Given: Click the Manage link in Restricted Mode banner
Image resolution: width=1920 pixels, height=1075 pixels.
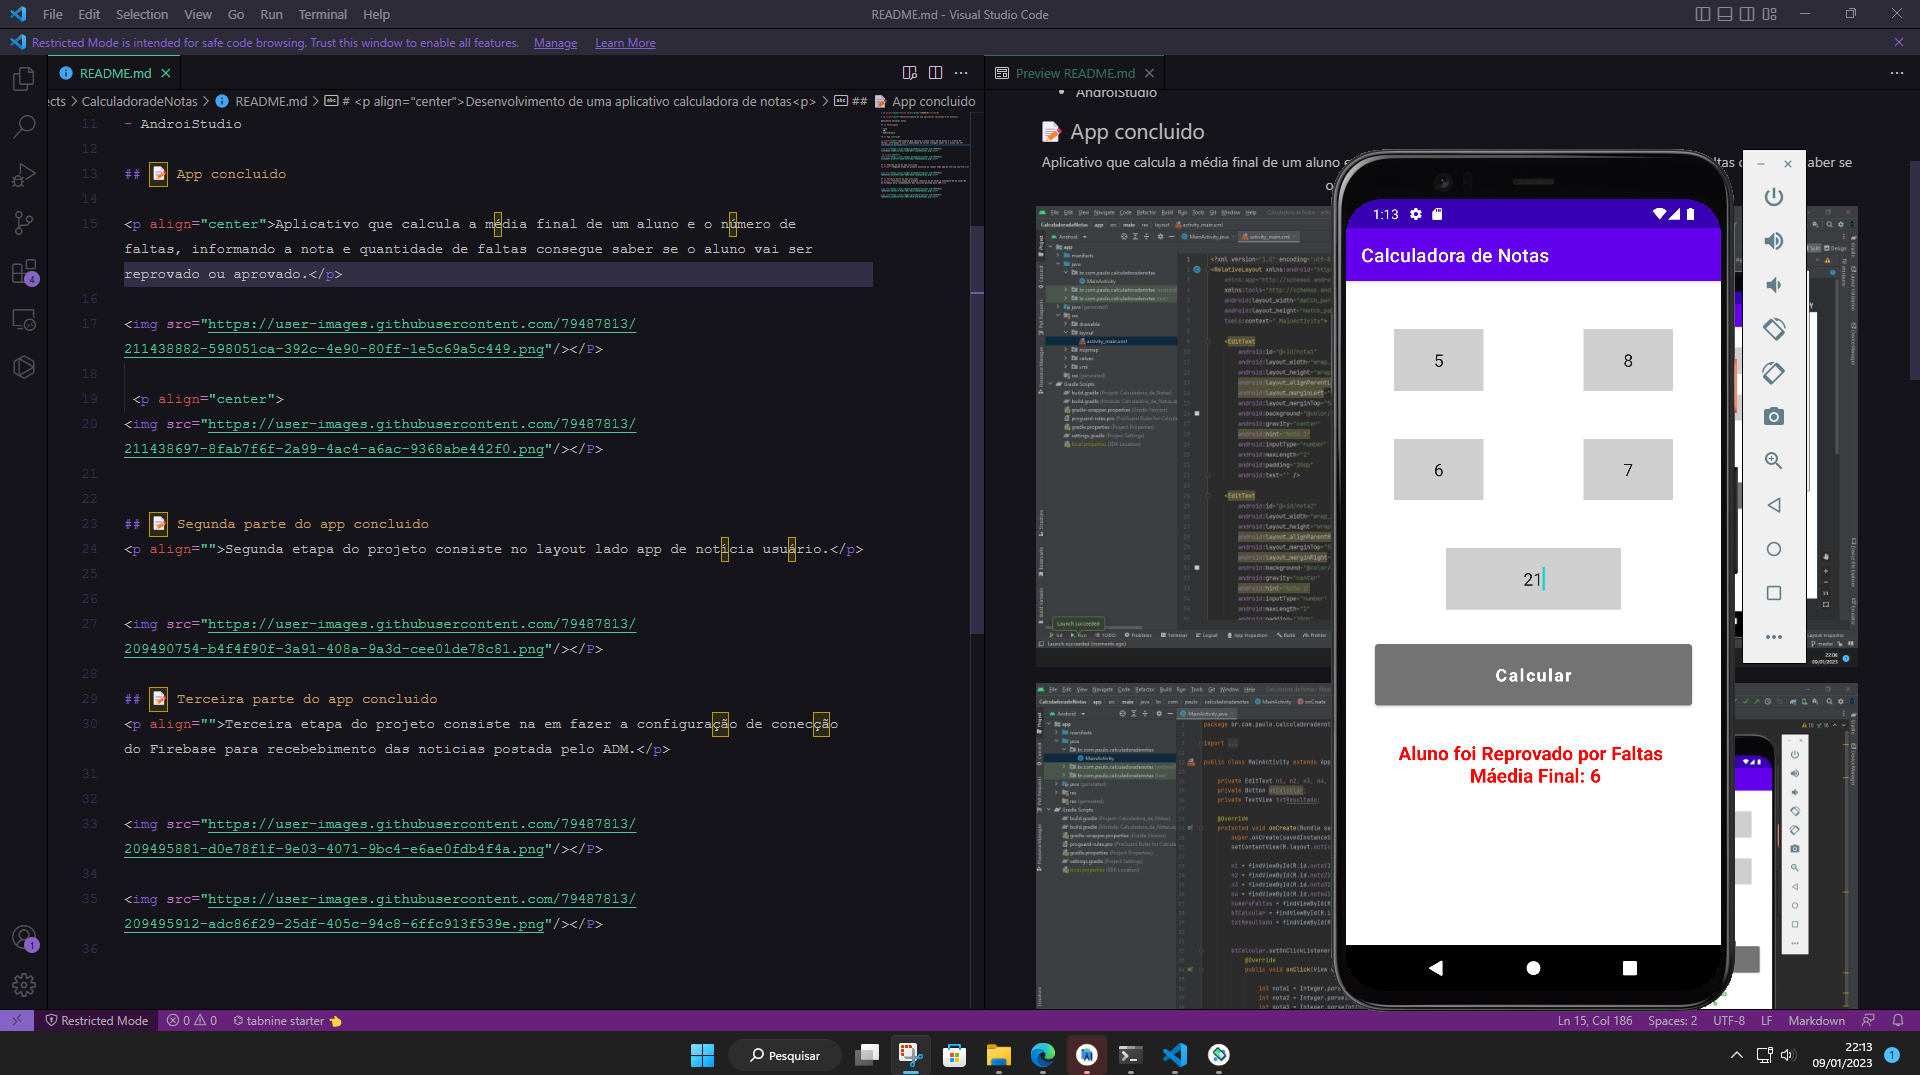Looking at the screenshot, I should pos(555,43).
